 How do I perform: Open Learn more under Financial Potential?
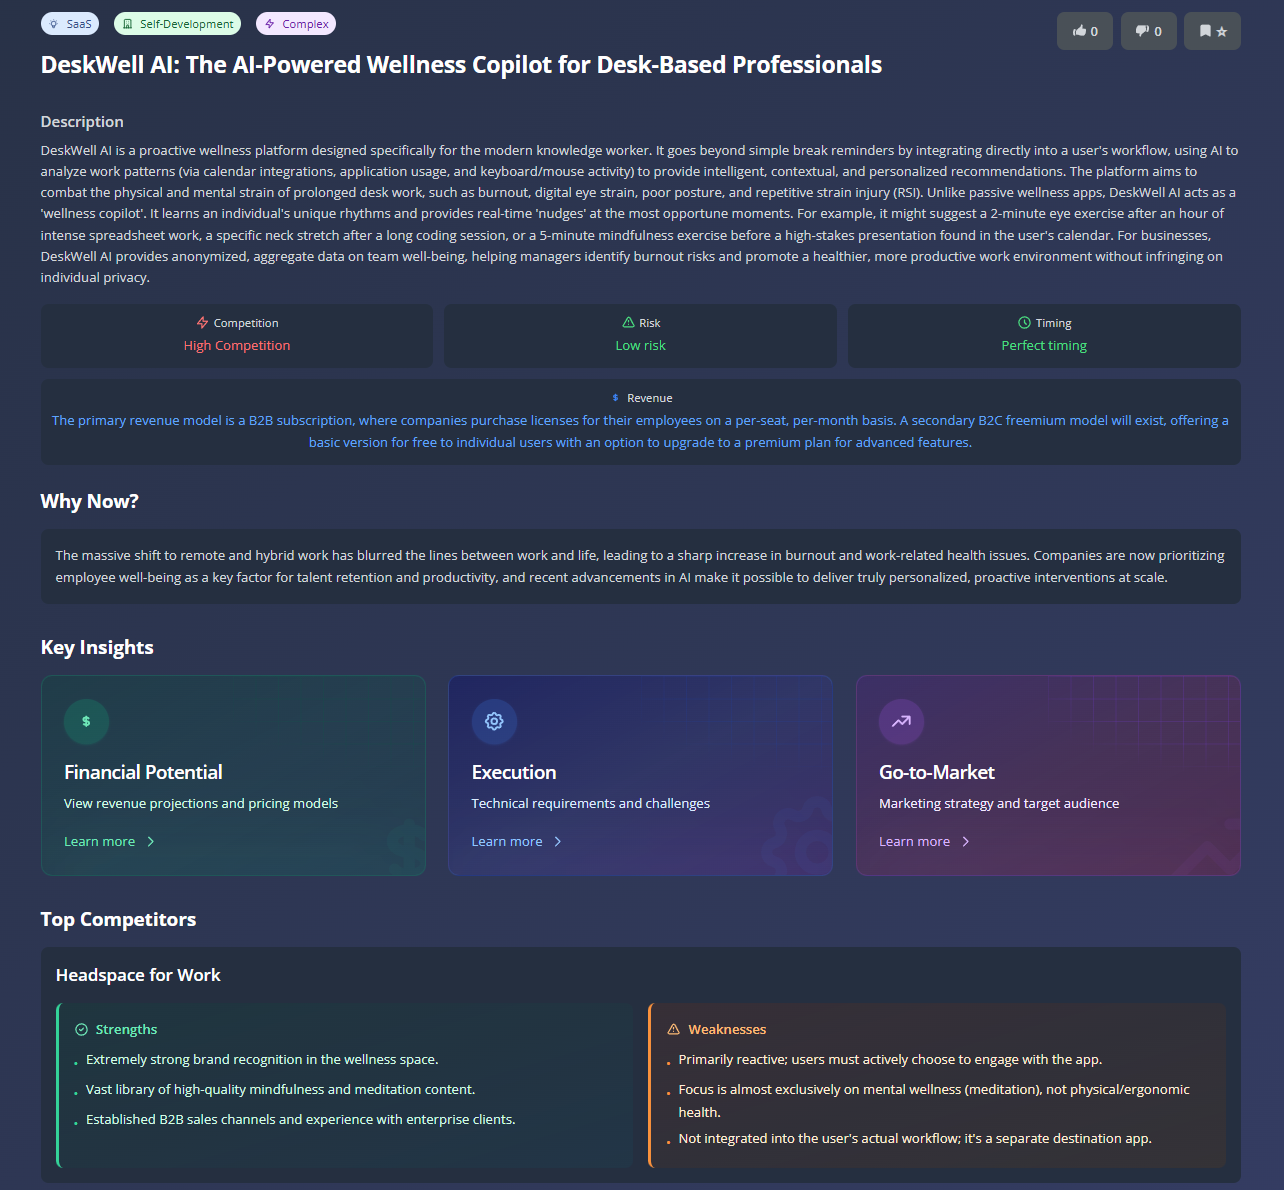pyautogui.click(x=109, y=842)
